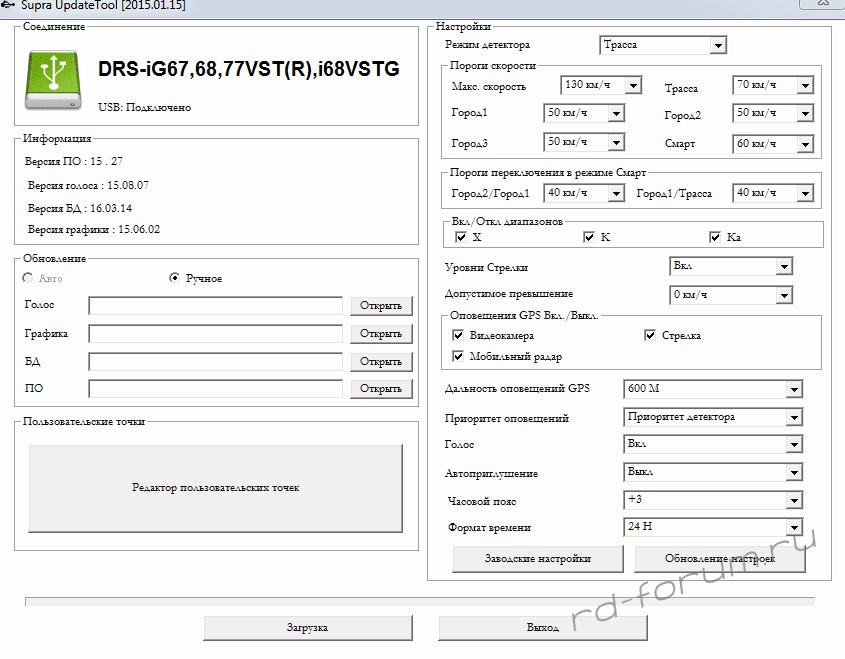Screen dimensions: 845x659
Task: Click the Загрузка button
Action: (308, 628)
